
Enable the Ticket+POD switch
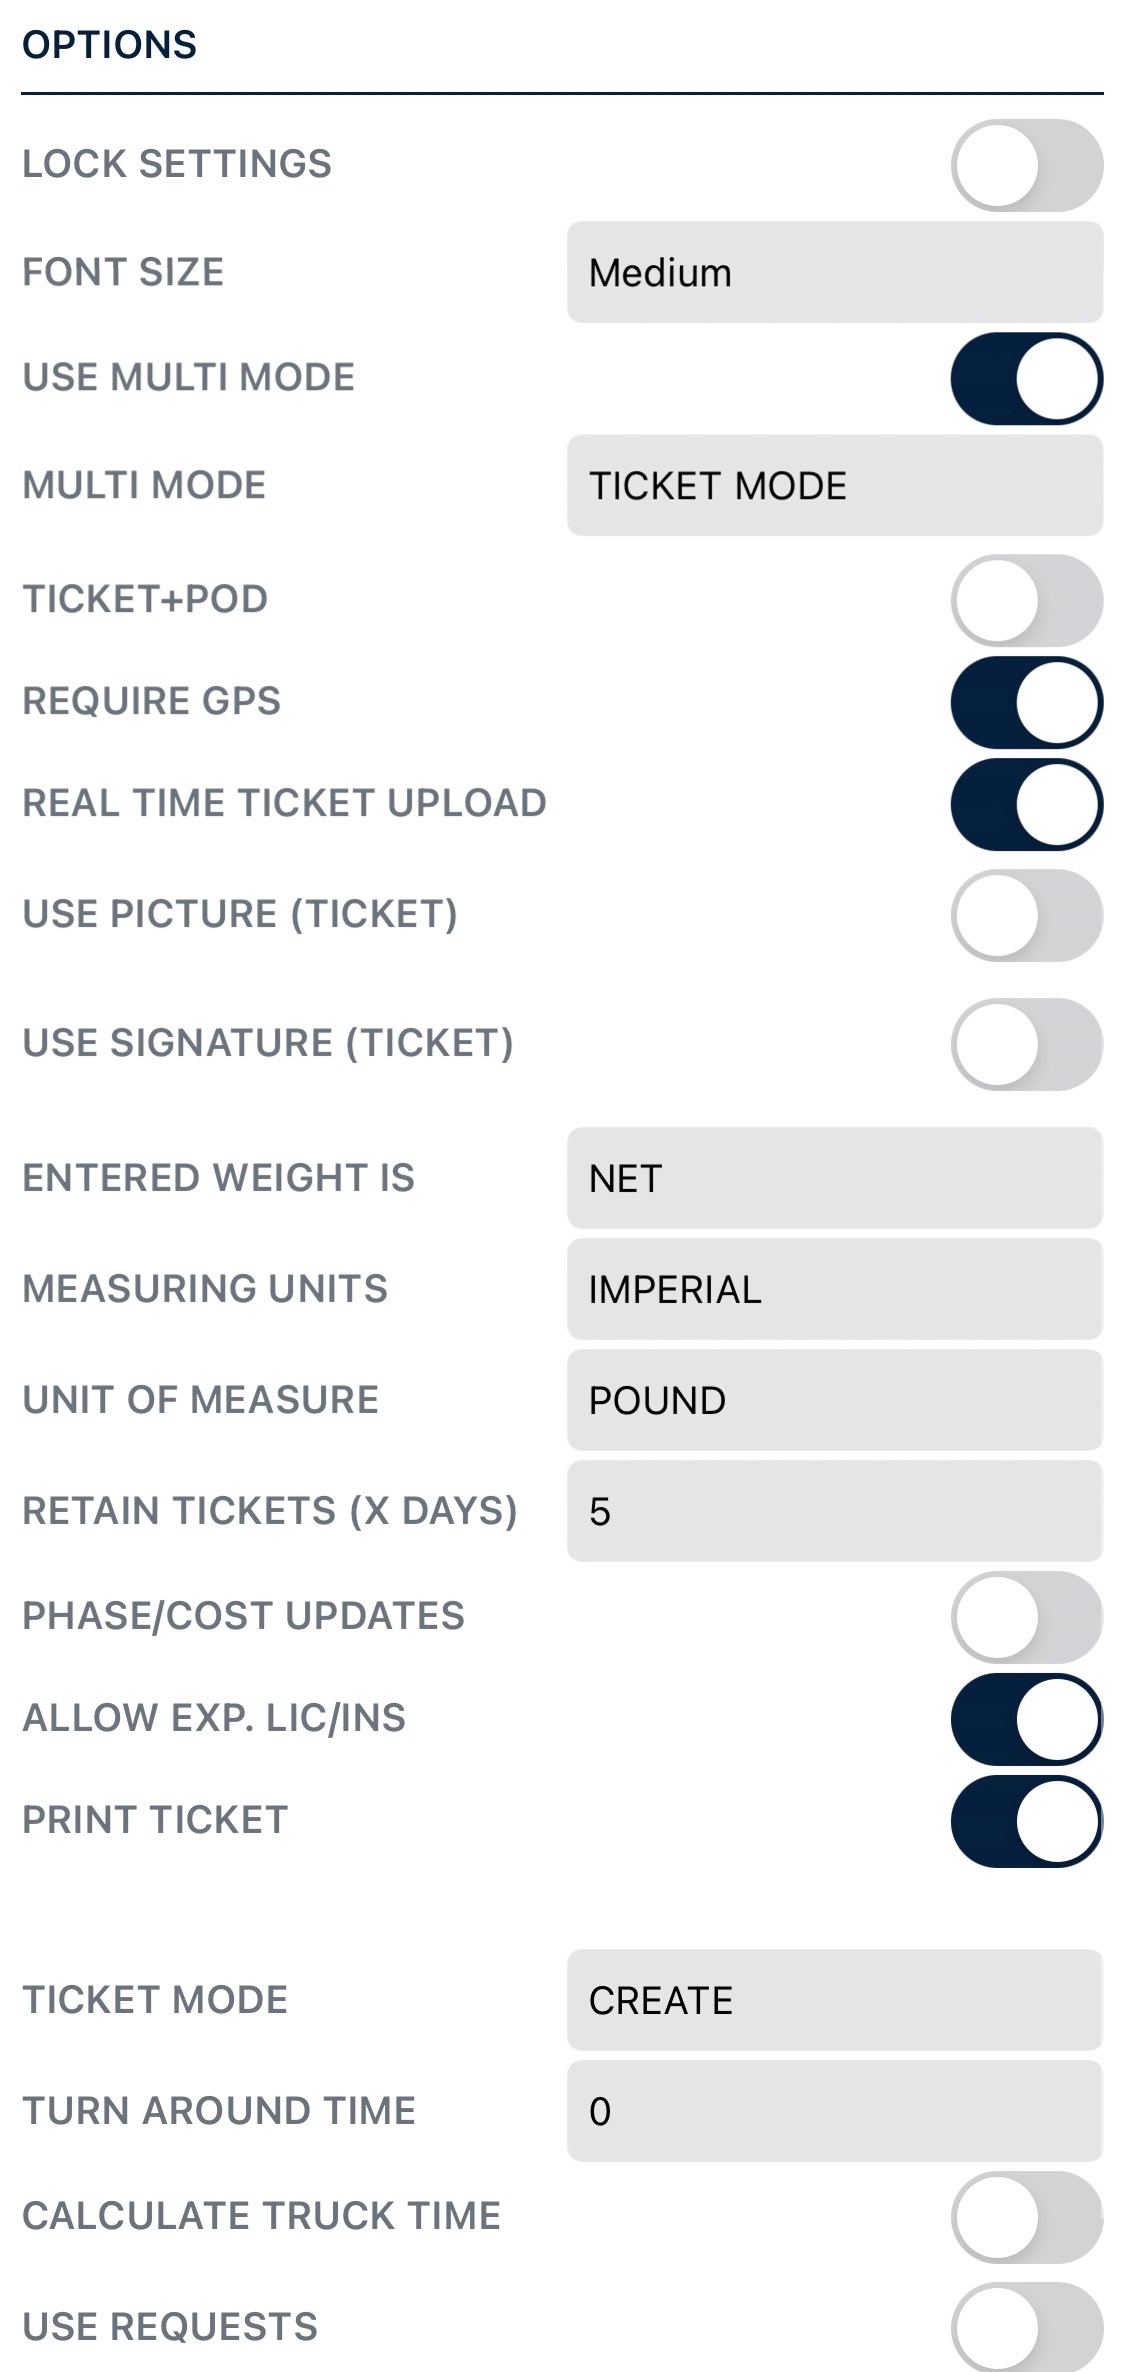point(1026,600)
